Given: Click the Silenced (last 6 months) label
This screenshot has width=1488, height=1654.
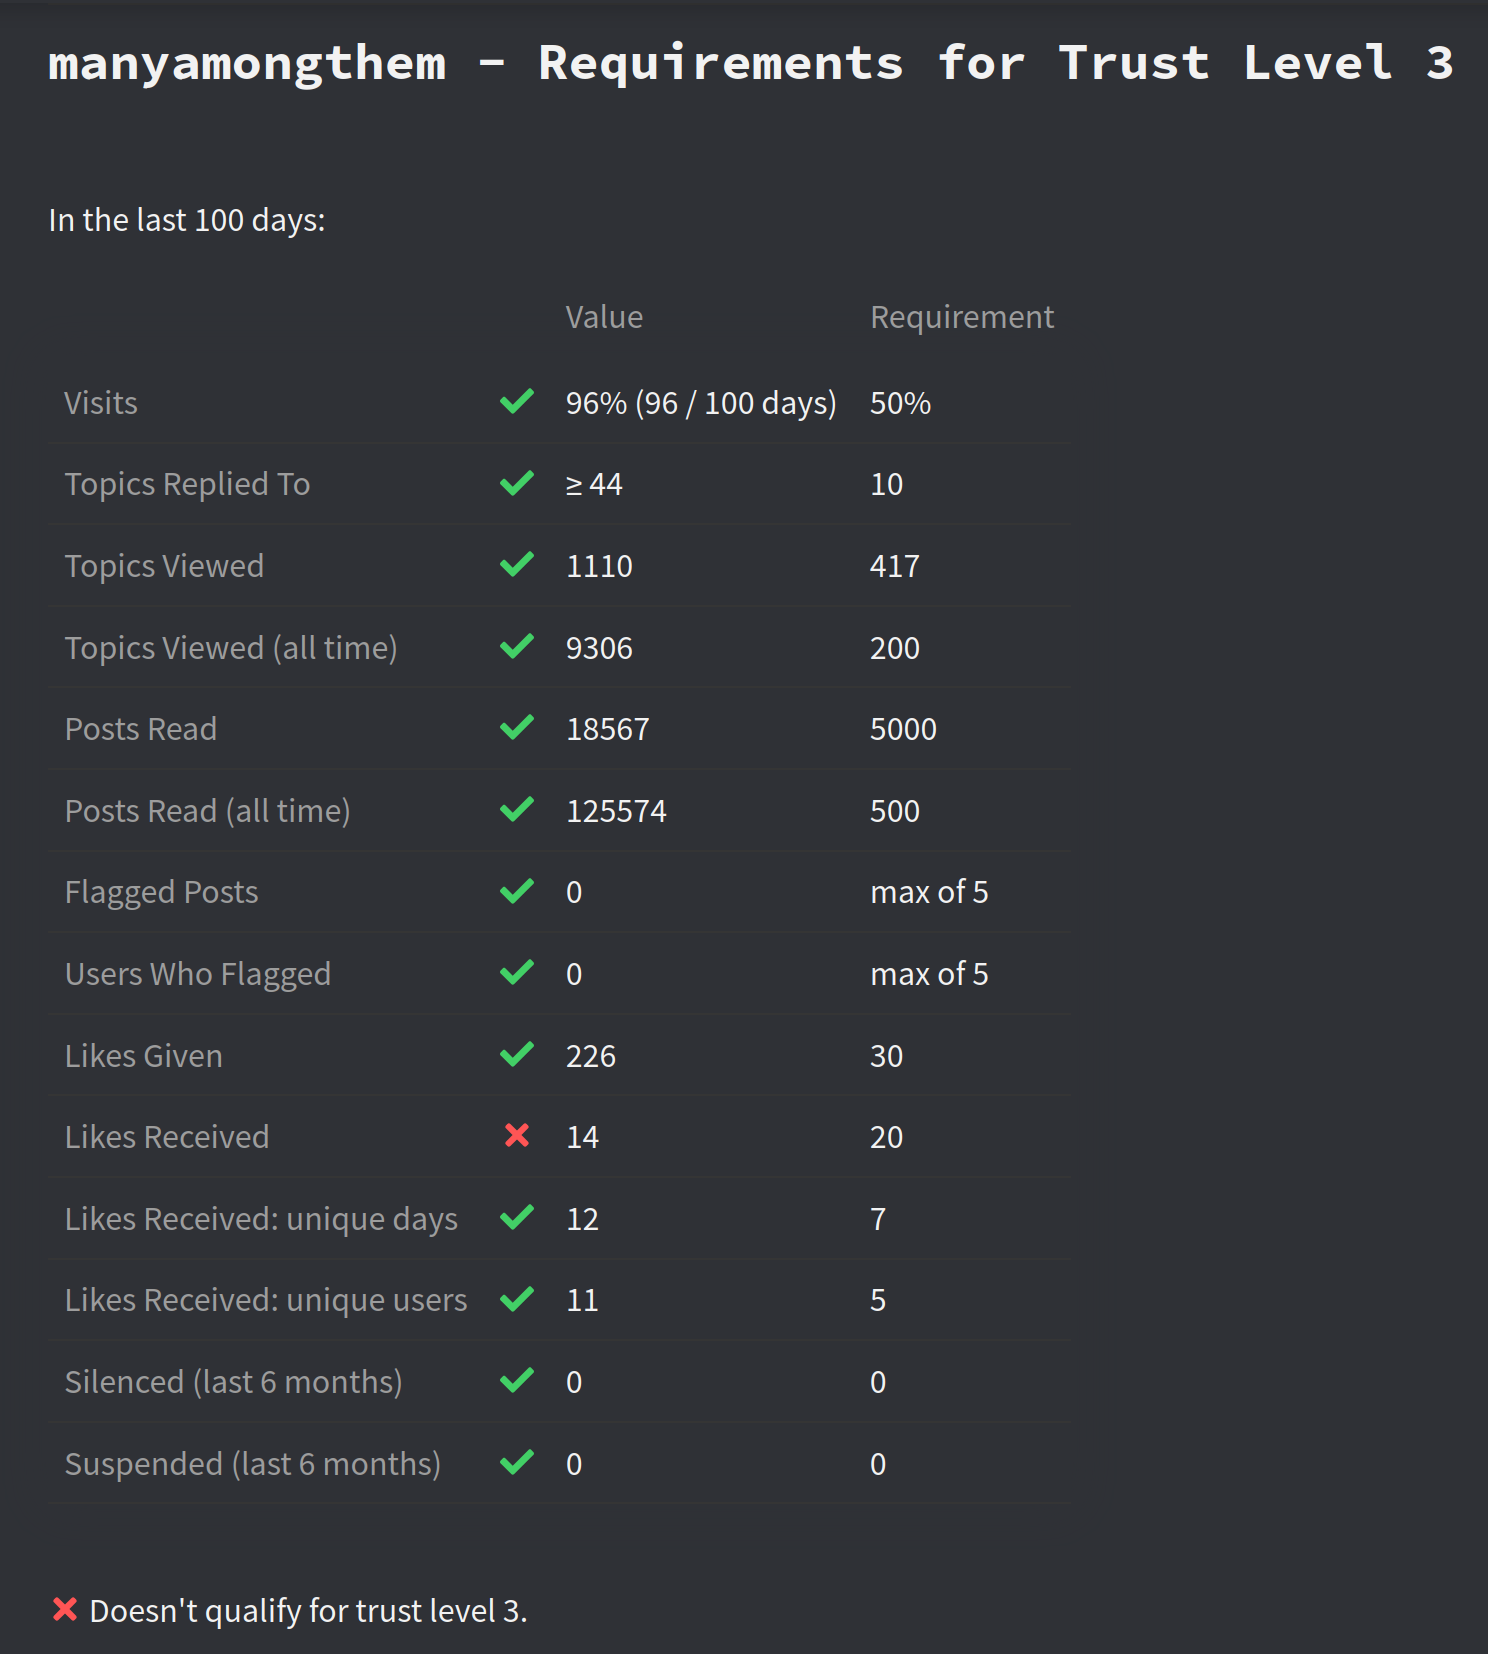Looking at the screenshot, I should tap(234, 1382).
